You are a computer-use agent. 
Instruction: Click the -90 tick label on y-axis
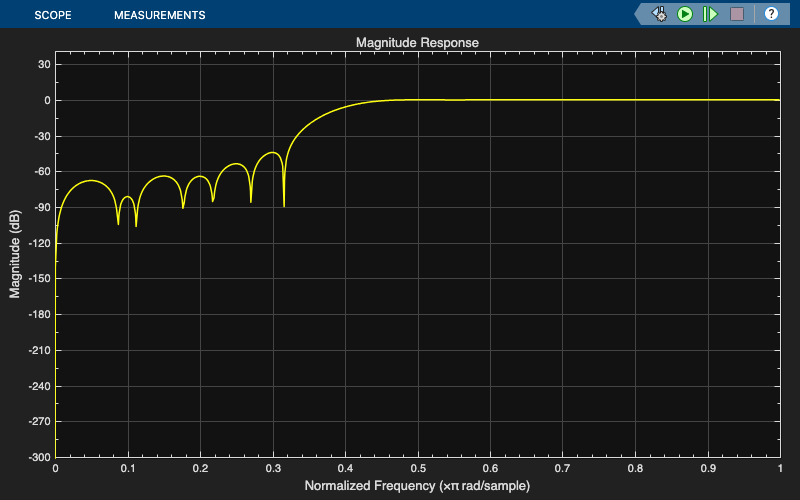[x=40, y=208]
